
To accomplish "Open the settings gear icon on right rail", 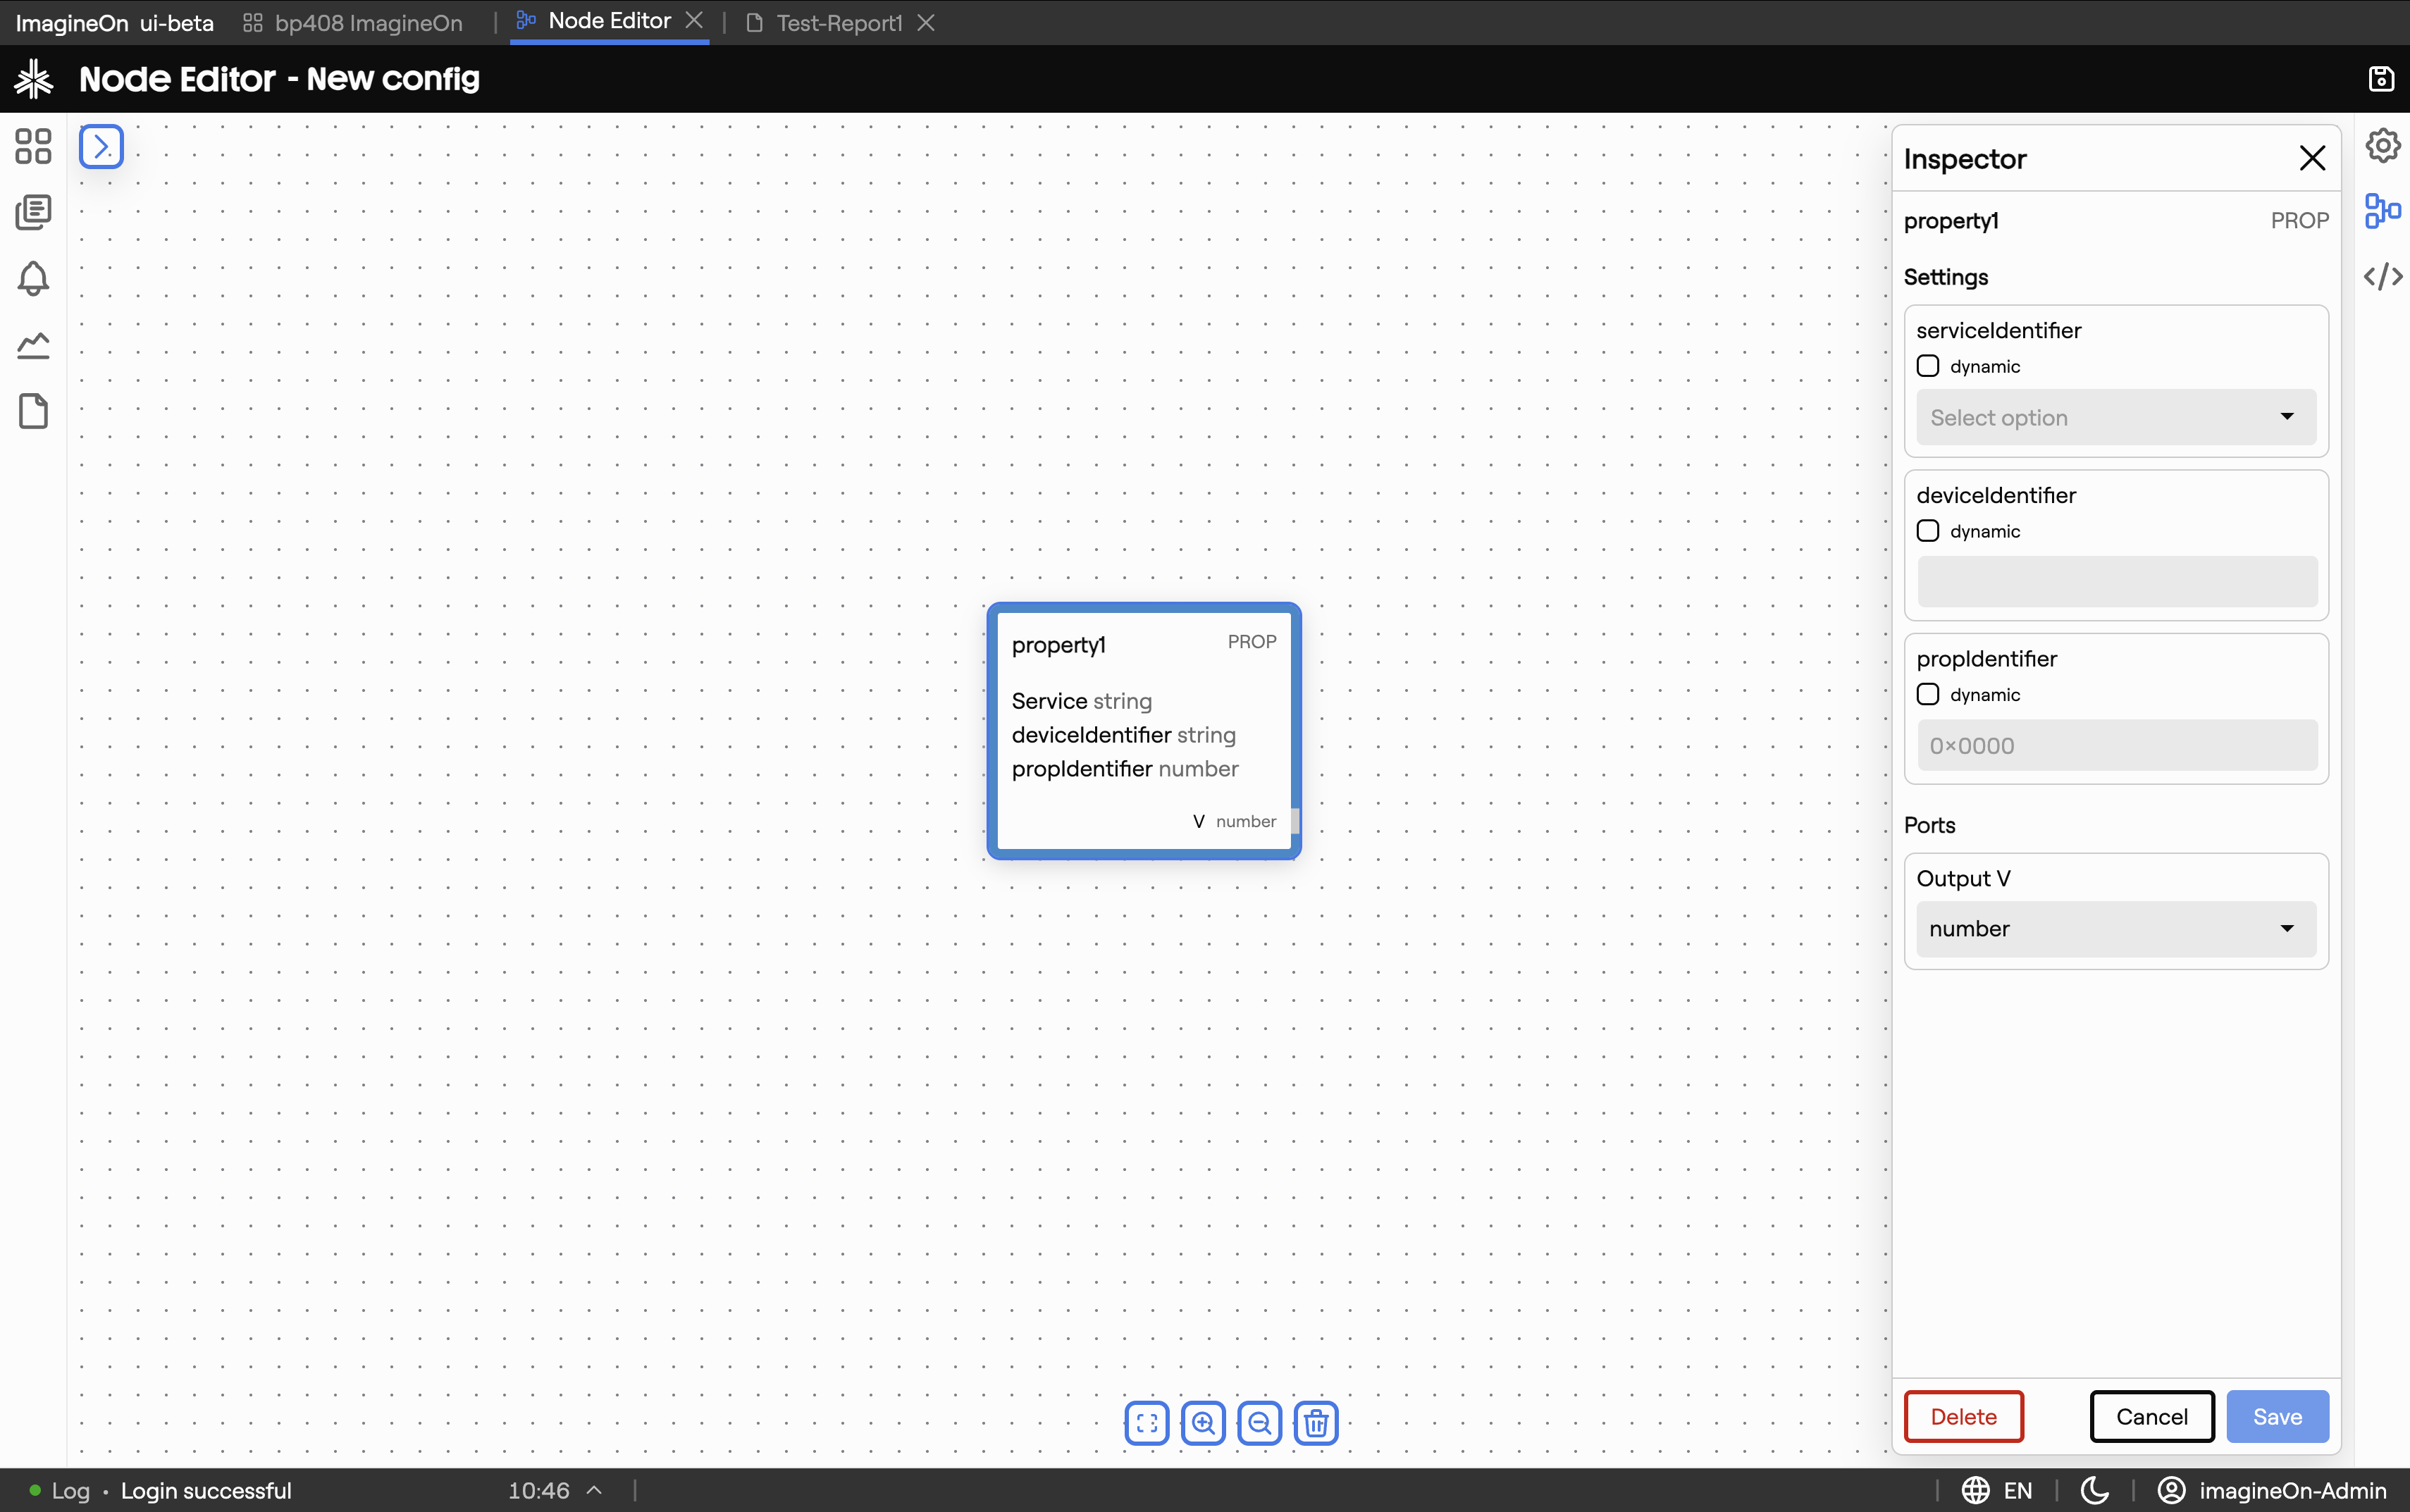I will 2382,145.
